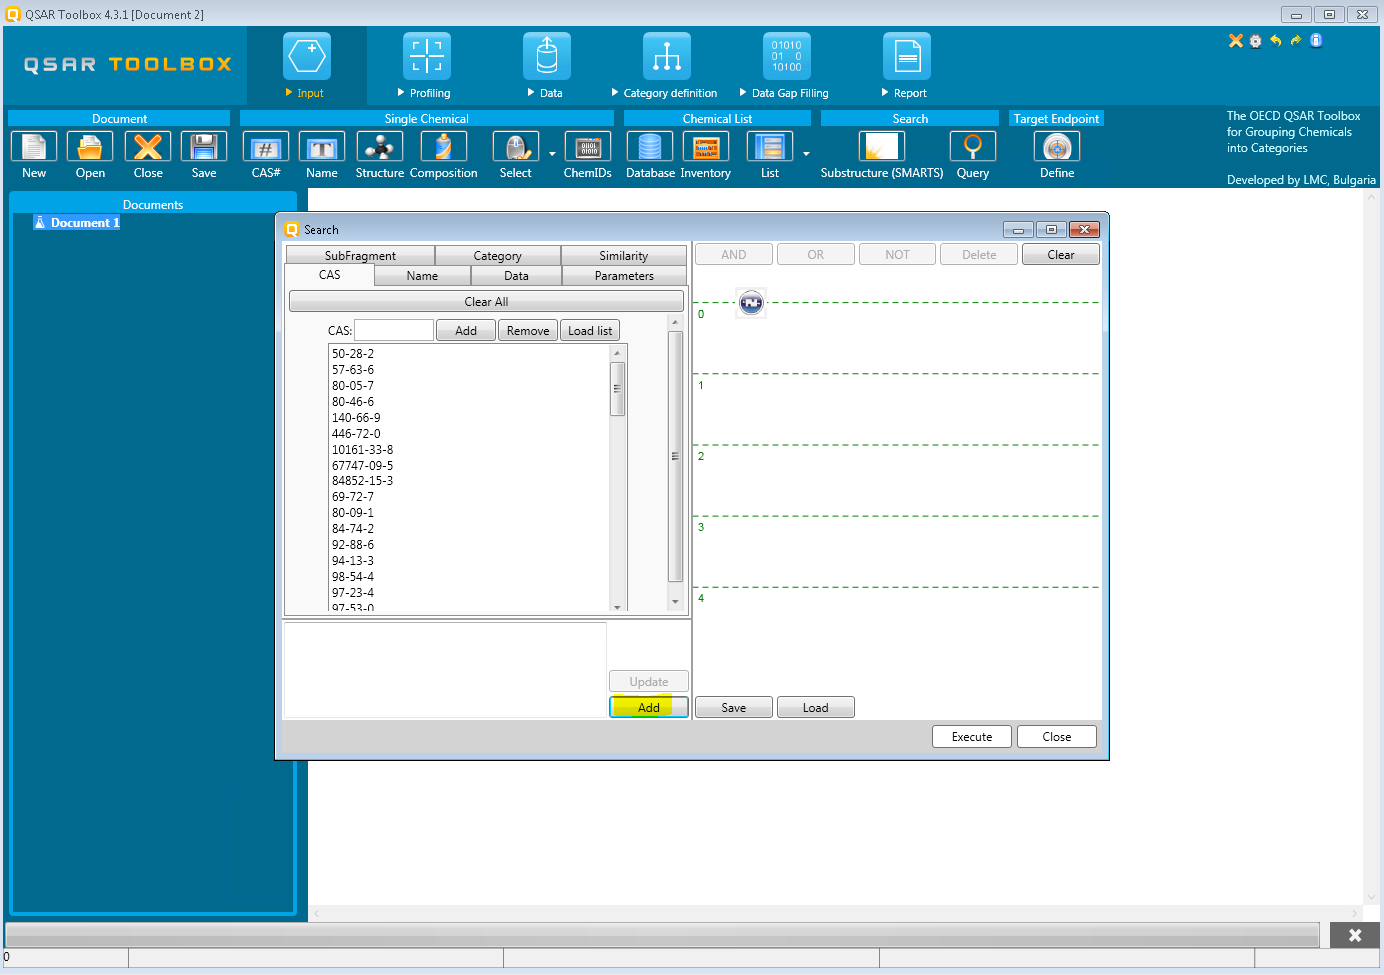Click the CAS# input icon
The height and width of the screenshot is (975, 1384).
click(265, 148)
